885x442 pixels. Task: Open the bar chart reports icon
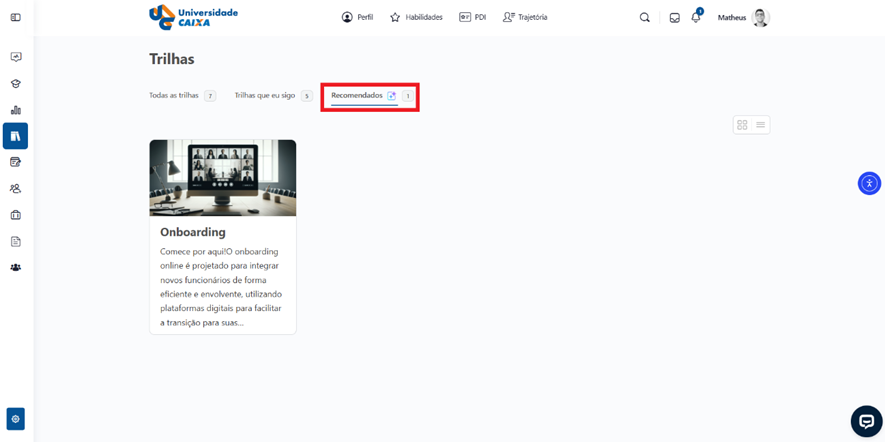tap(15, 110)
